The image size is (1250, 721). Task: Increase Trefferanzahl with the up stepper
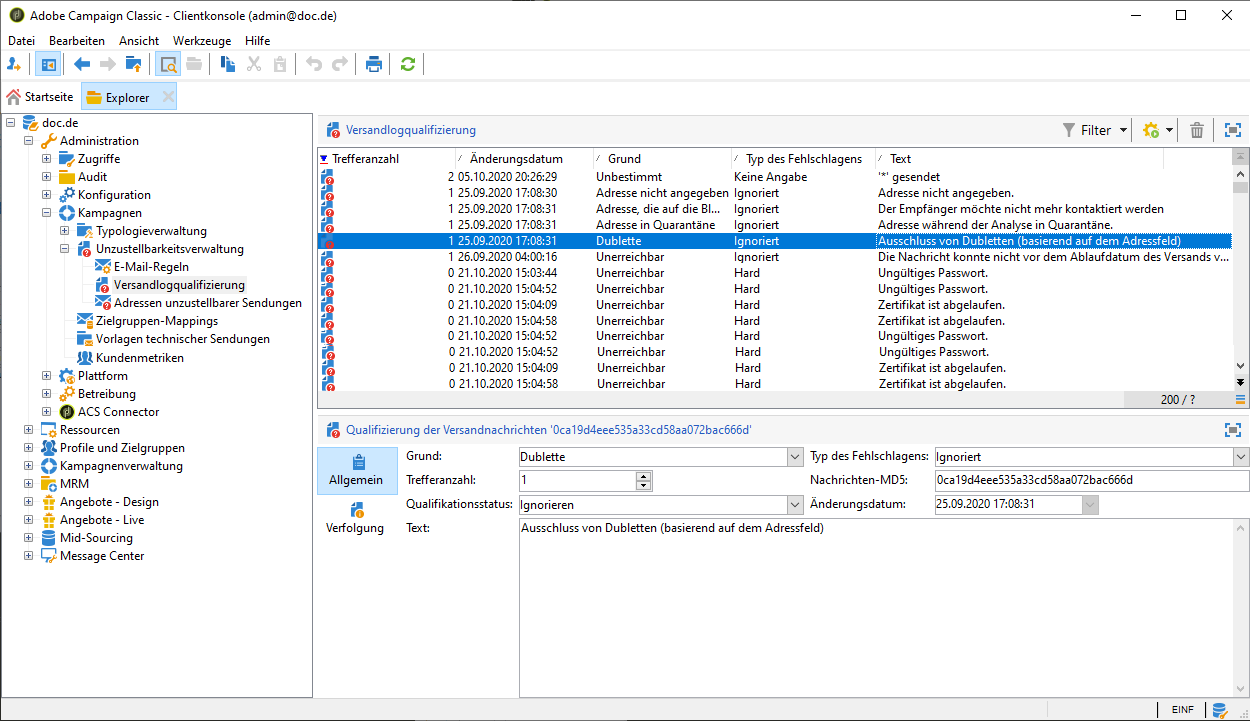tap(644, 475)
